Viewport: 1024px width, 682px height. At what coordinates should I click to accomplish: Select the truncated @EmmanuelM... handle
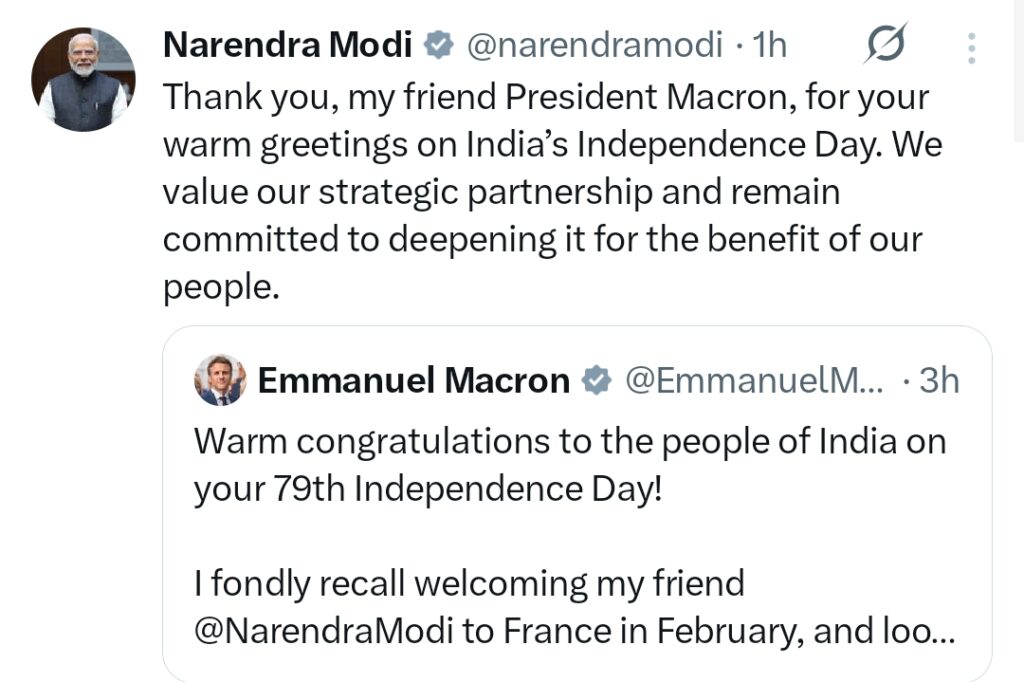click(754, 380)
